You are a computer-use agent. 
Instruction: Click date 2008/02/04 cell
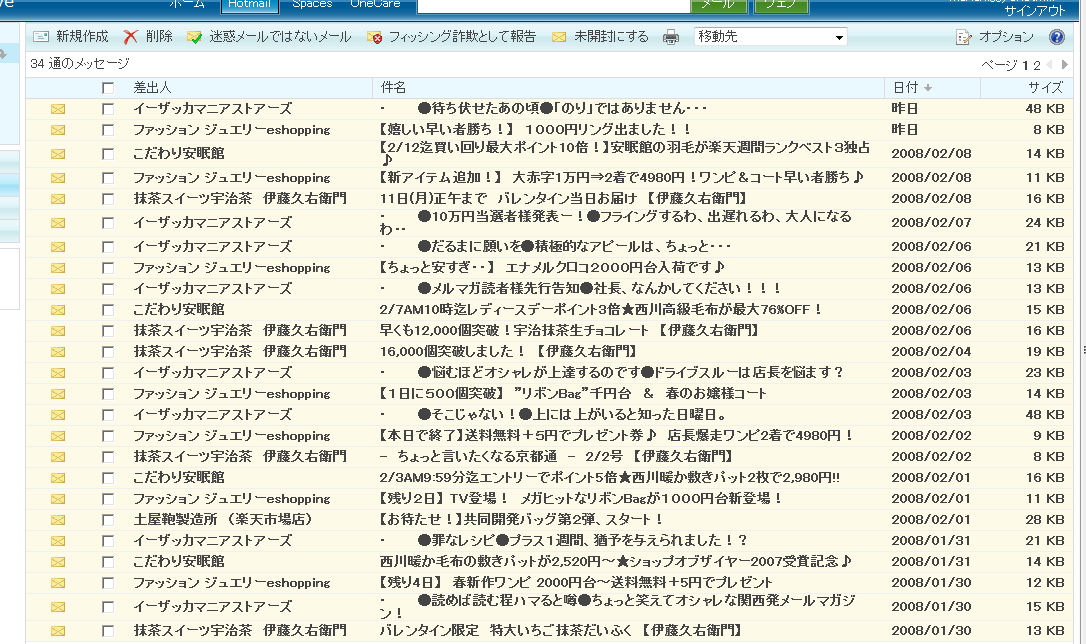click(931, 352)
